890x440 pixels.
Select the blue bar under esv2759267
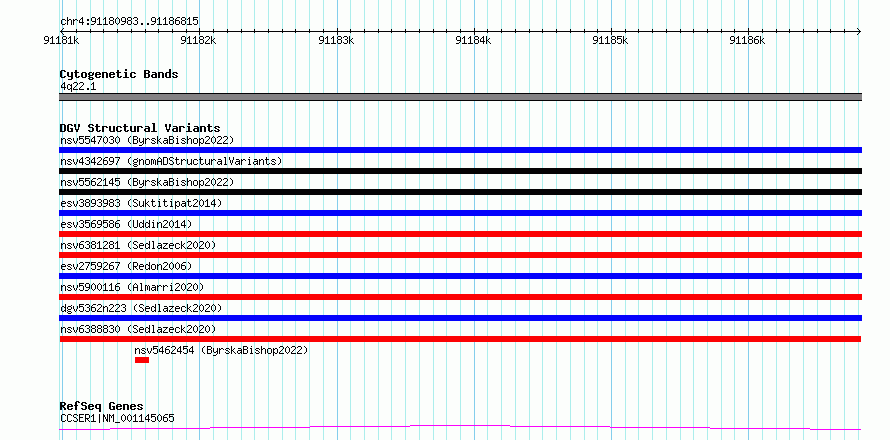point(460,276)
